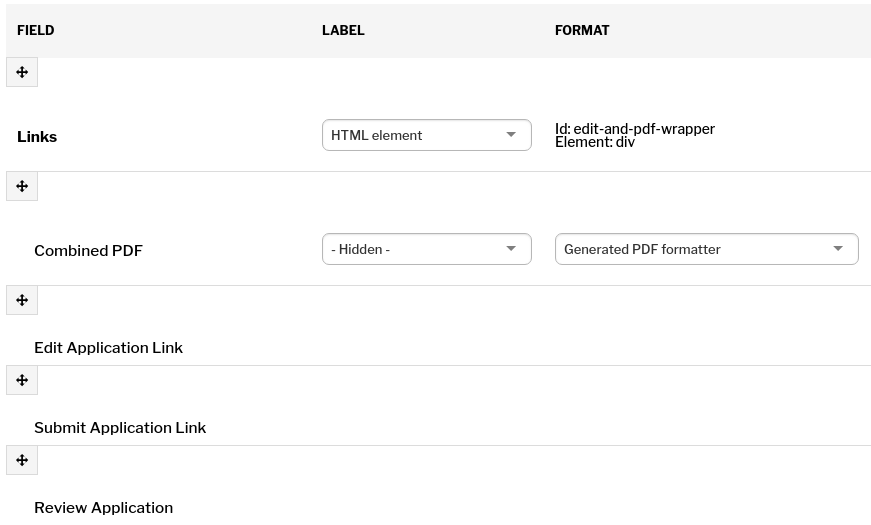The height and width of the screenshot is (525, 871).
Task: Click the FIELD column header
Action: pyautogui.click(x=36, y=31)
